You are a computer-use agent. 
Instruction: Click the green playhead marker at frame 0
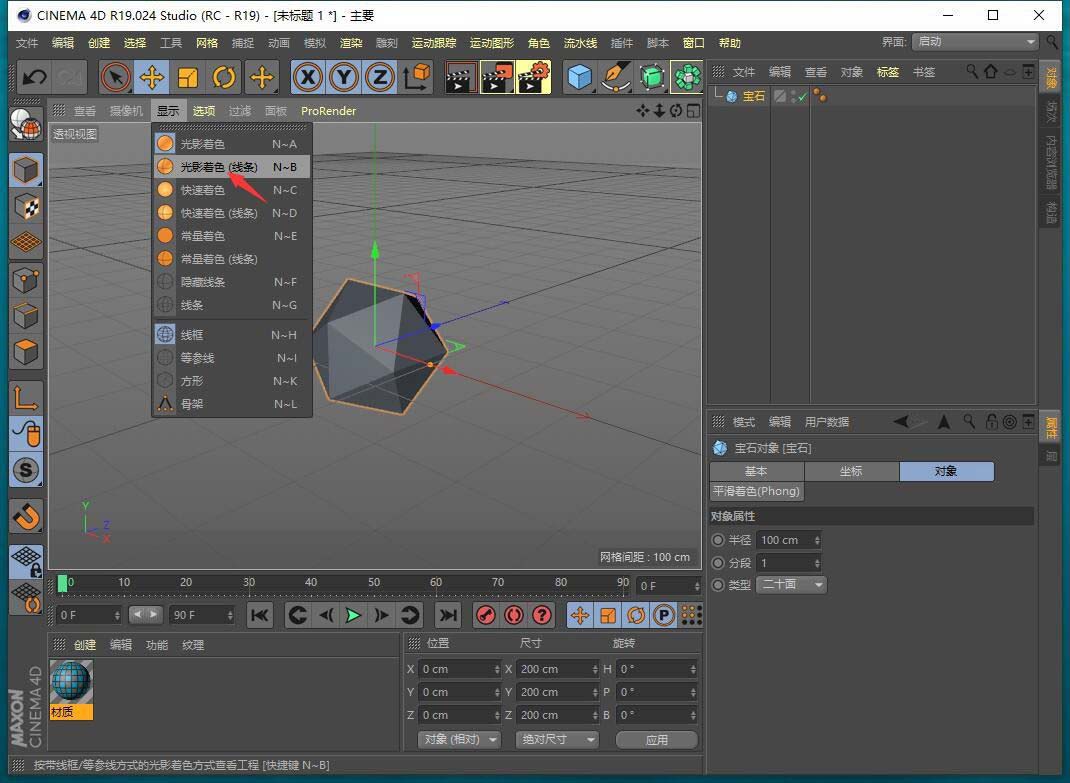click(x=63, y=583)
